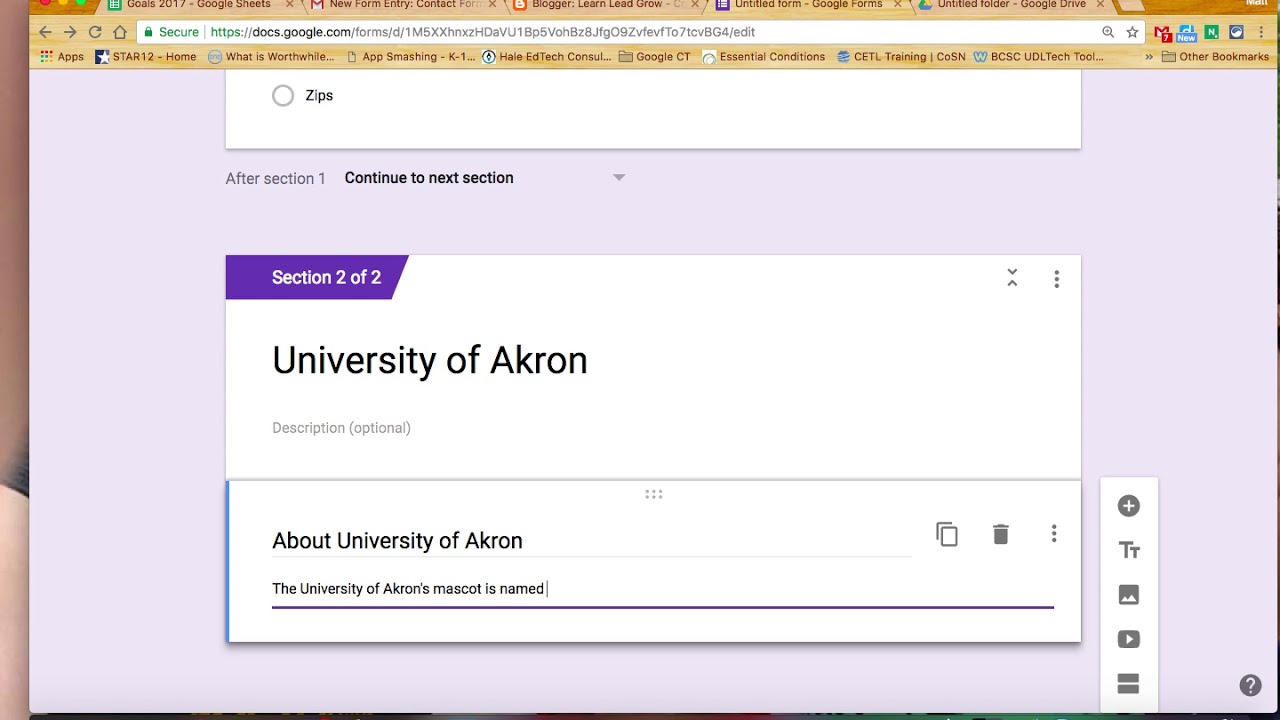Screen dimensions: 1280x720
Task: Click the address bar URL
Action: pos(483,32)
